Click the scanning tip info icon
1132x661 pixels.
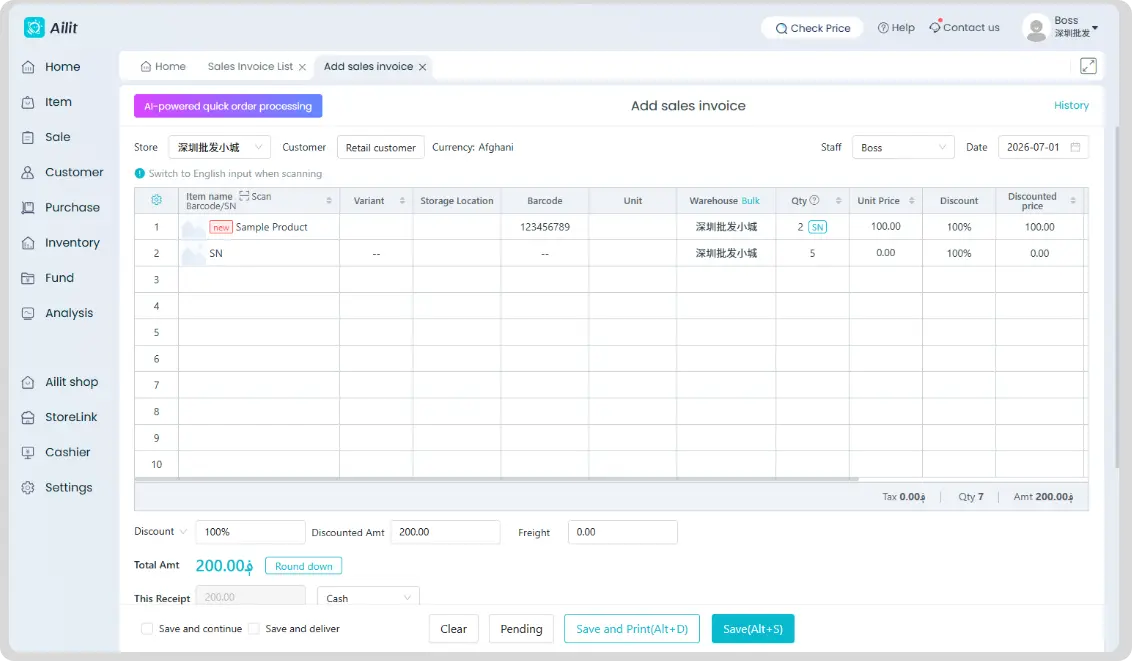[x=139, y=173]
